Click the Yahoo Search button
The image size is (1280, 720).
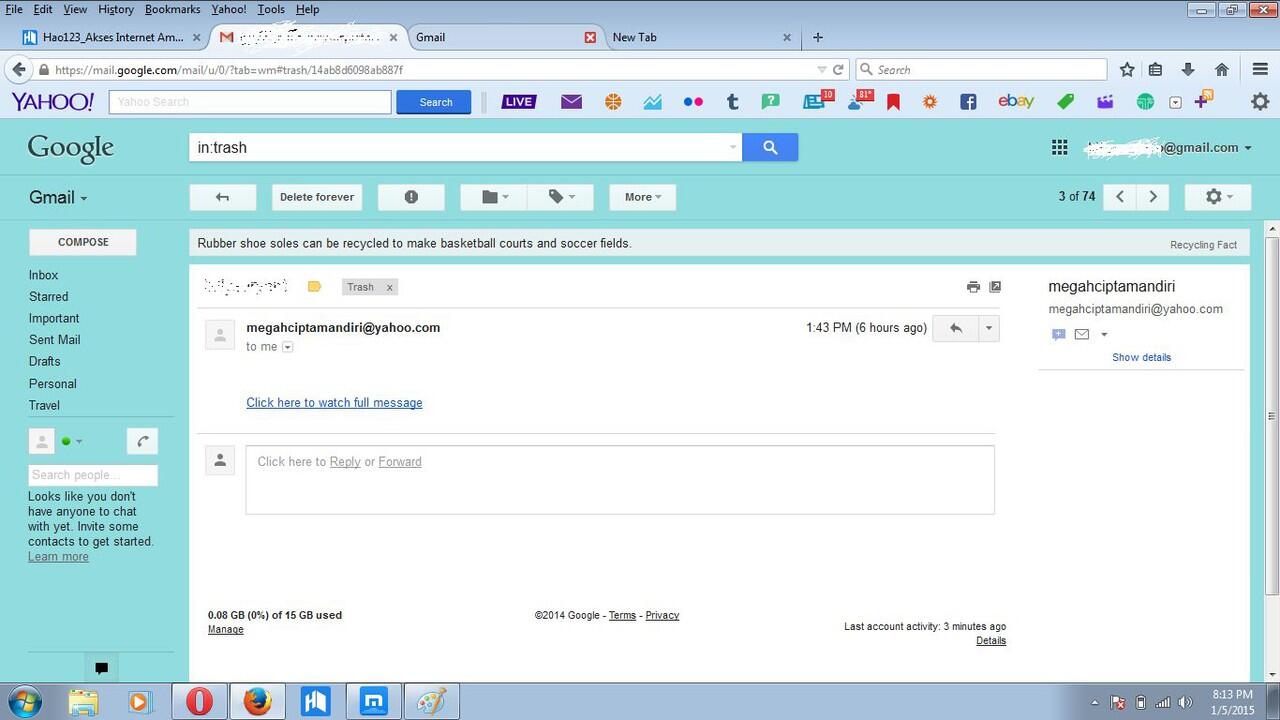pyautogui.click(x=436, y=102)
